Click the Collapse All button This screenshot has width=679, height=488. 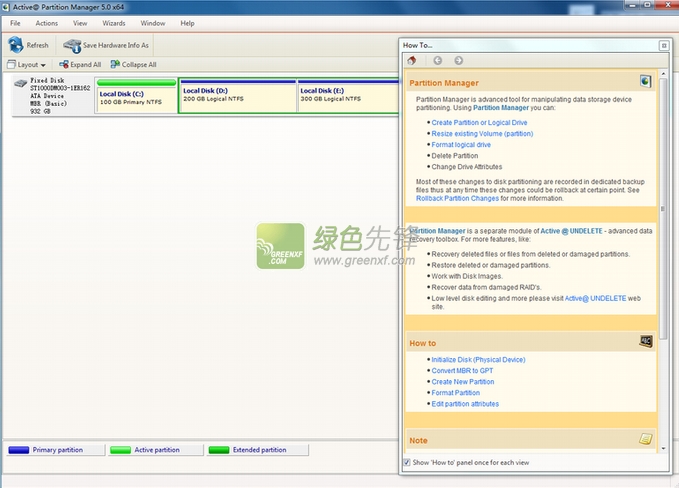pyautogui.click(x=133, y=65)
